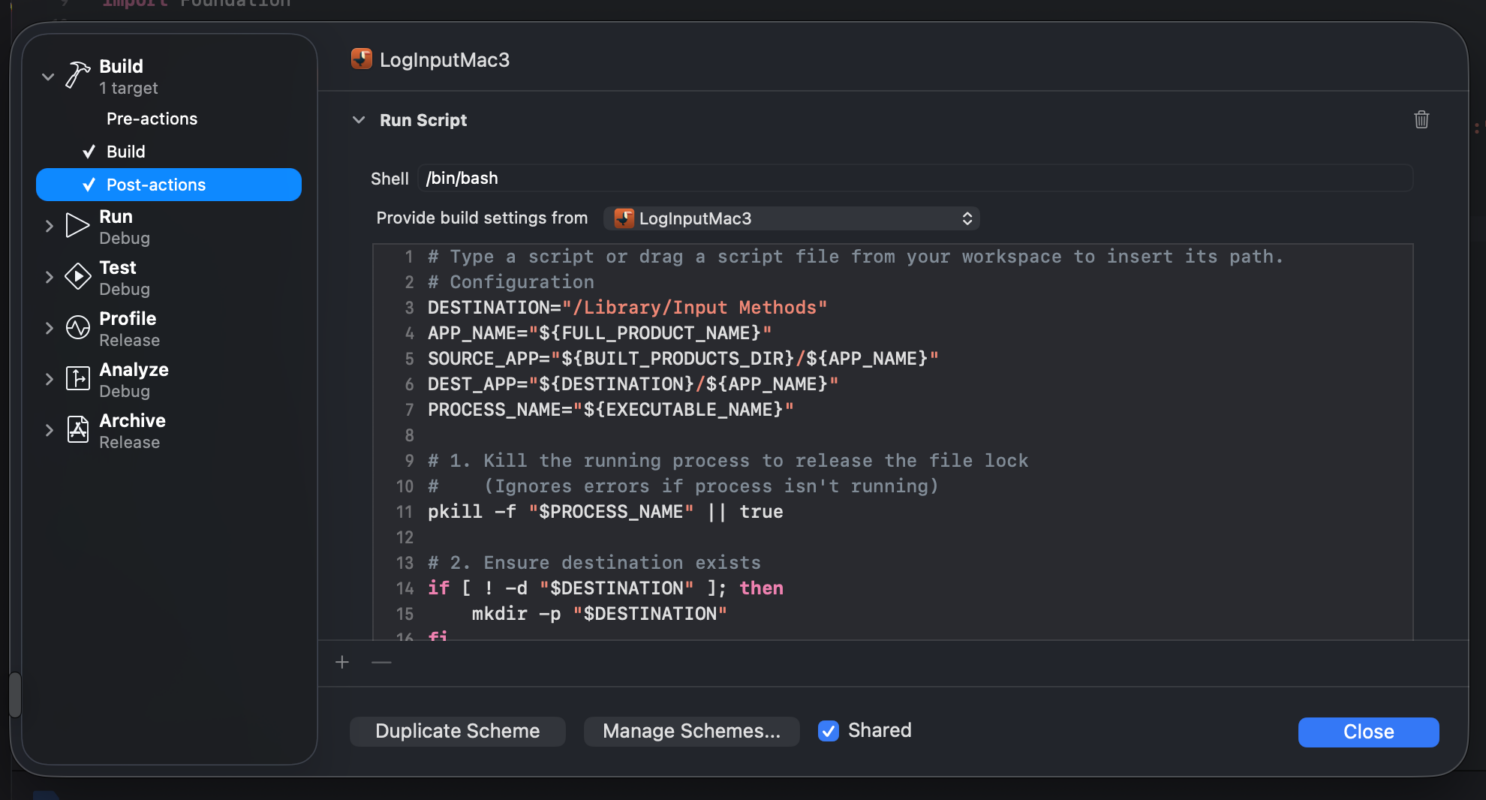Collapse the Run Script disclosure triangle
1486x800 pixels.
tap(358, 120)
